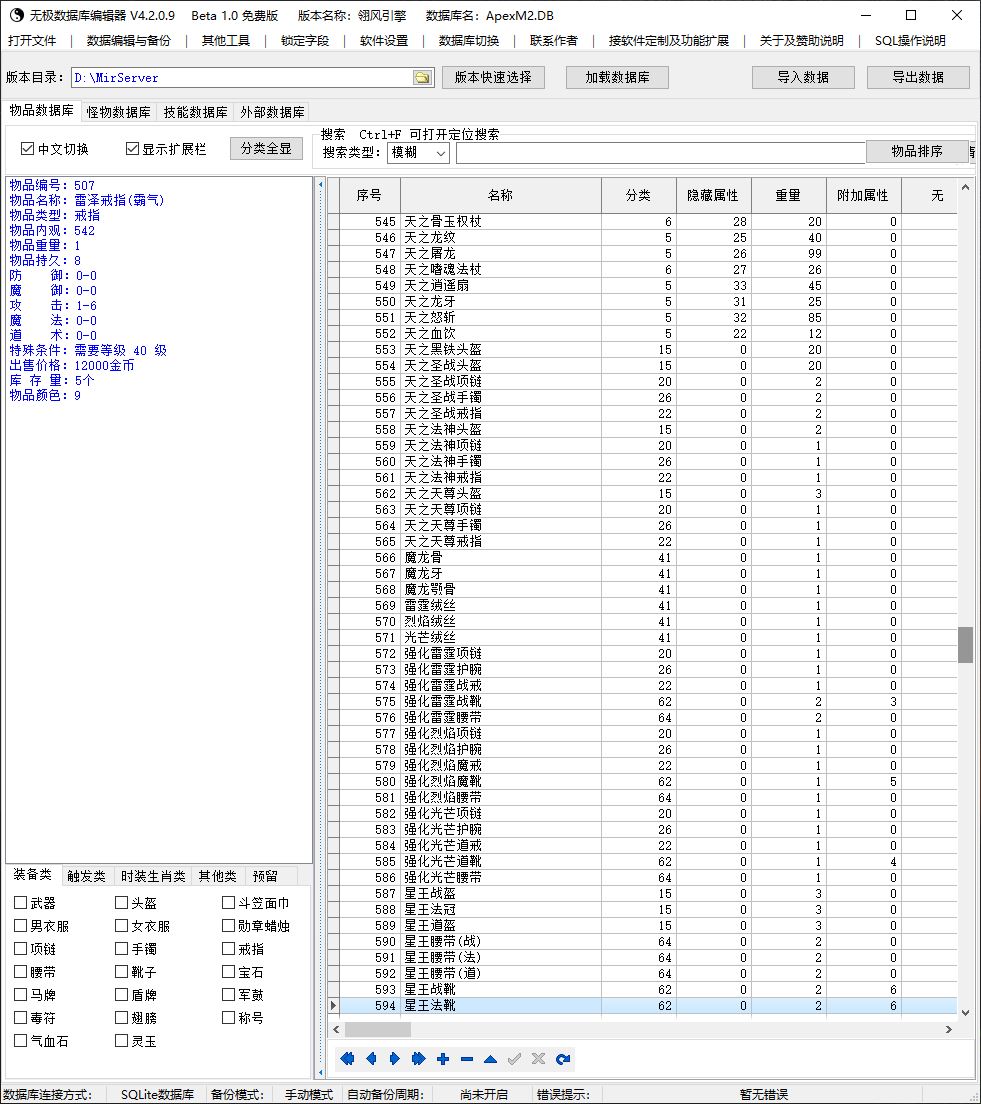Check the 男衣服 category box
The image size is (981, 1104).
[x=20, y=925]
